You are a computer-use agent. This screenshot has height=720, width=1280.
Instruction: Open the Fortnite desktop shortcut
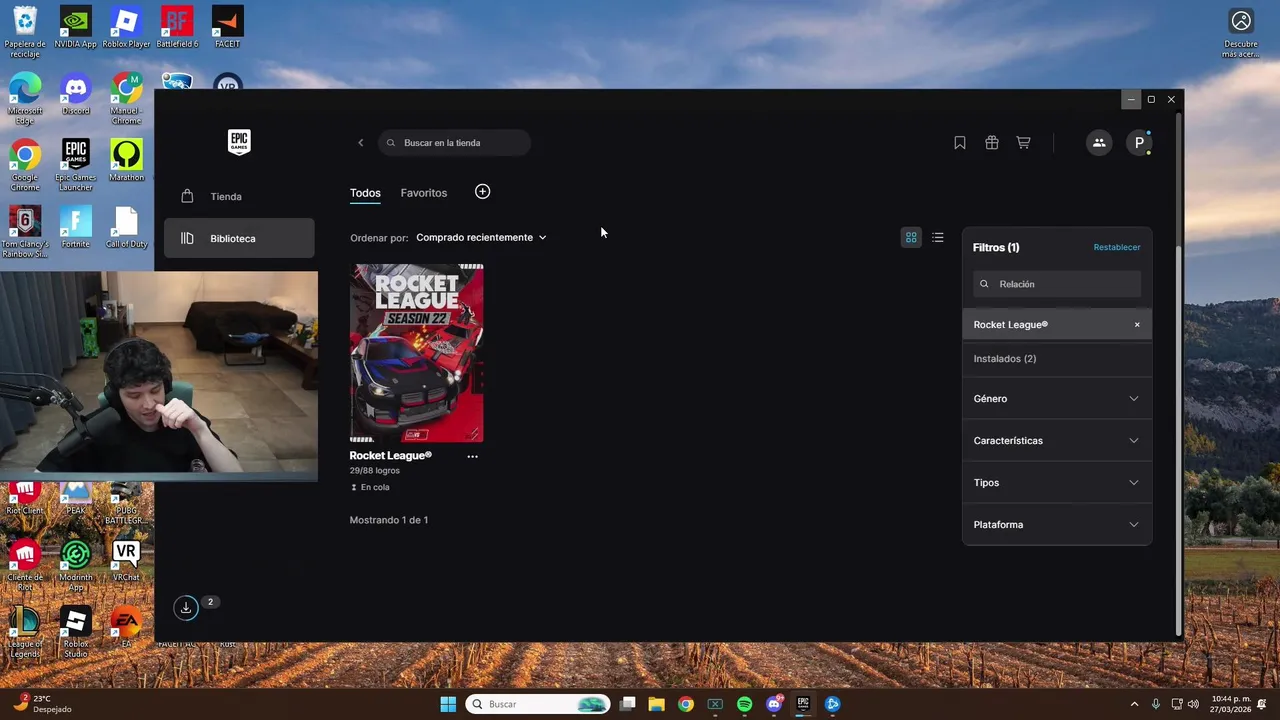[x=76, y=228]
